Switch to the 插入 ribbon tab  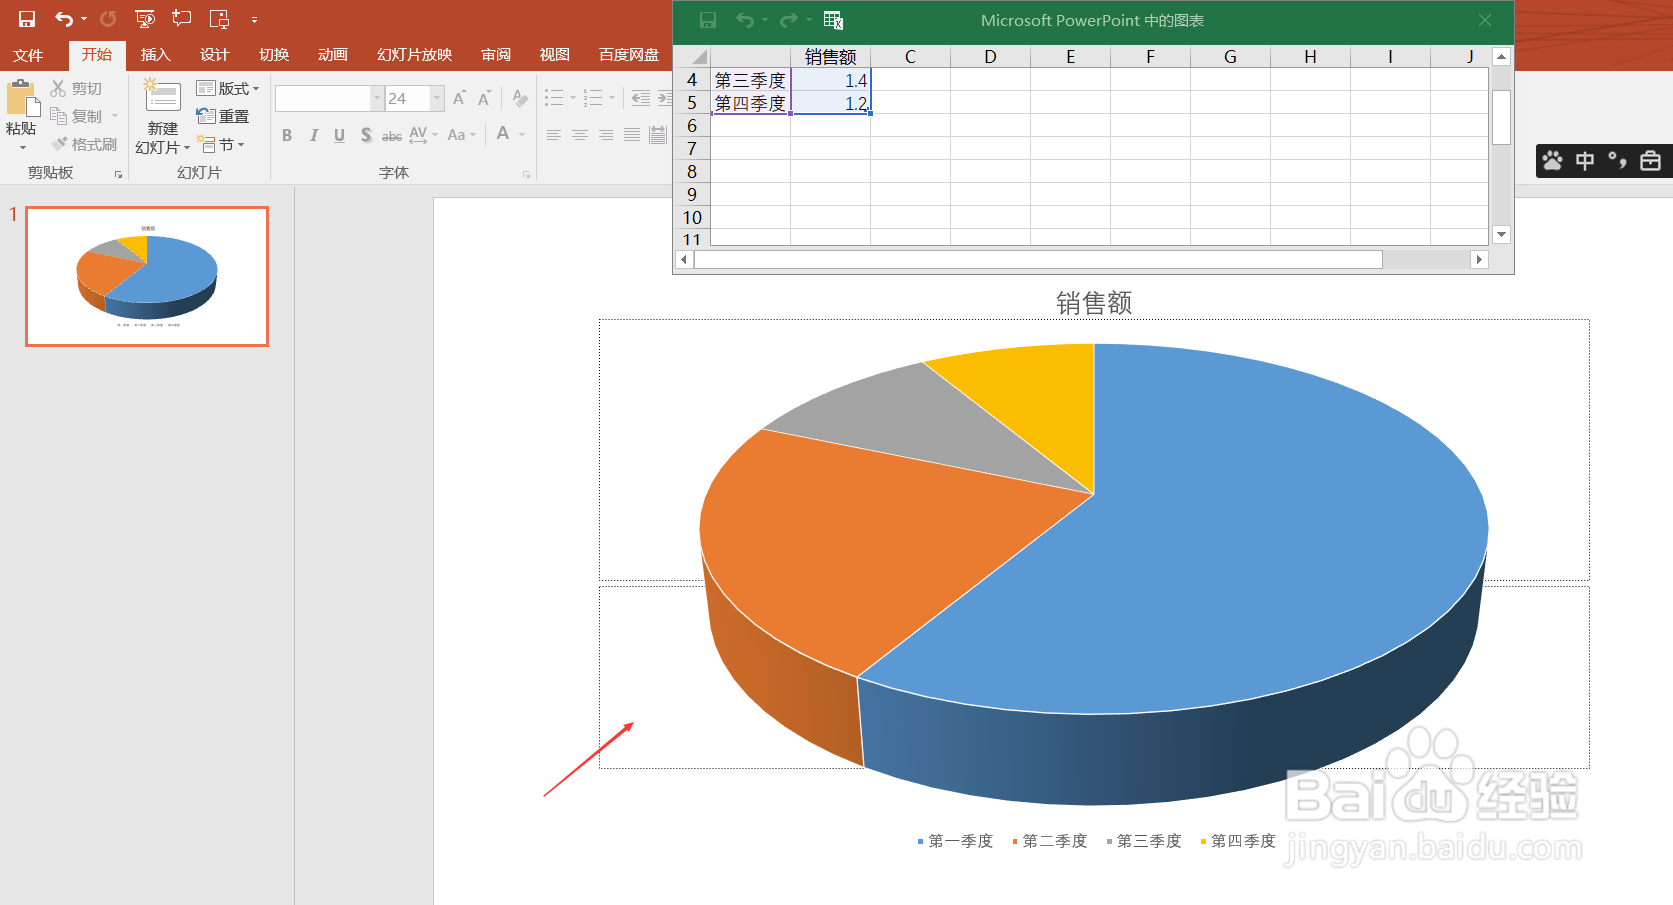tap(155, 55)
